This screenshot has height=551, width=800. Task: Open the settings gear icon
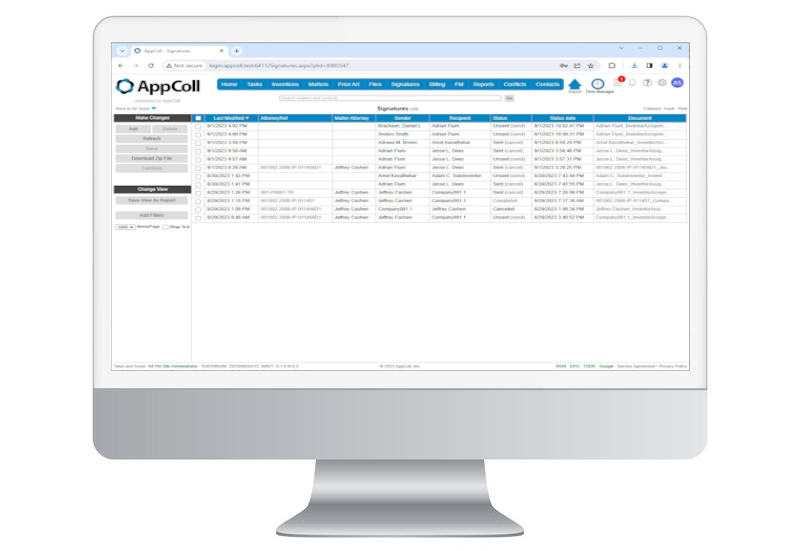(662, 83)
